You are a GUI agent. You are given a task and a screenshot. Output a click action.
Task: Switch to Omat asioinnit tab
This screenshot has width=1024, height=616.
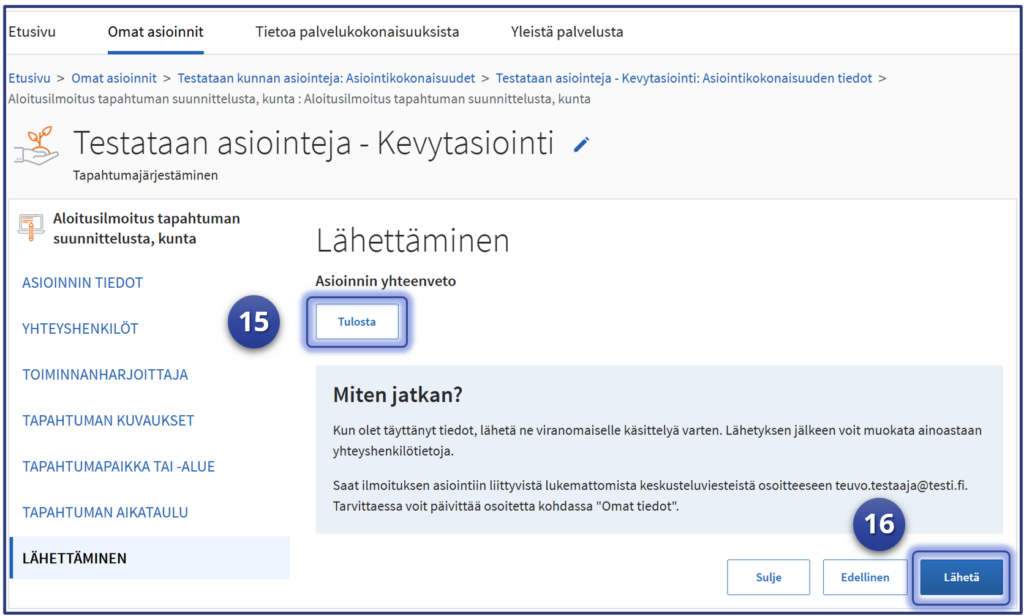click(x=155, y=32)
